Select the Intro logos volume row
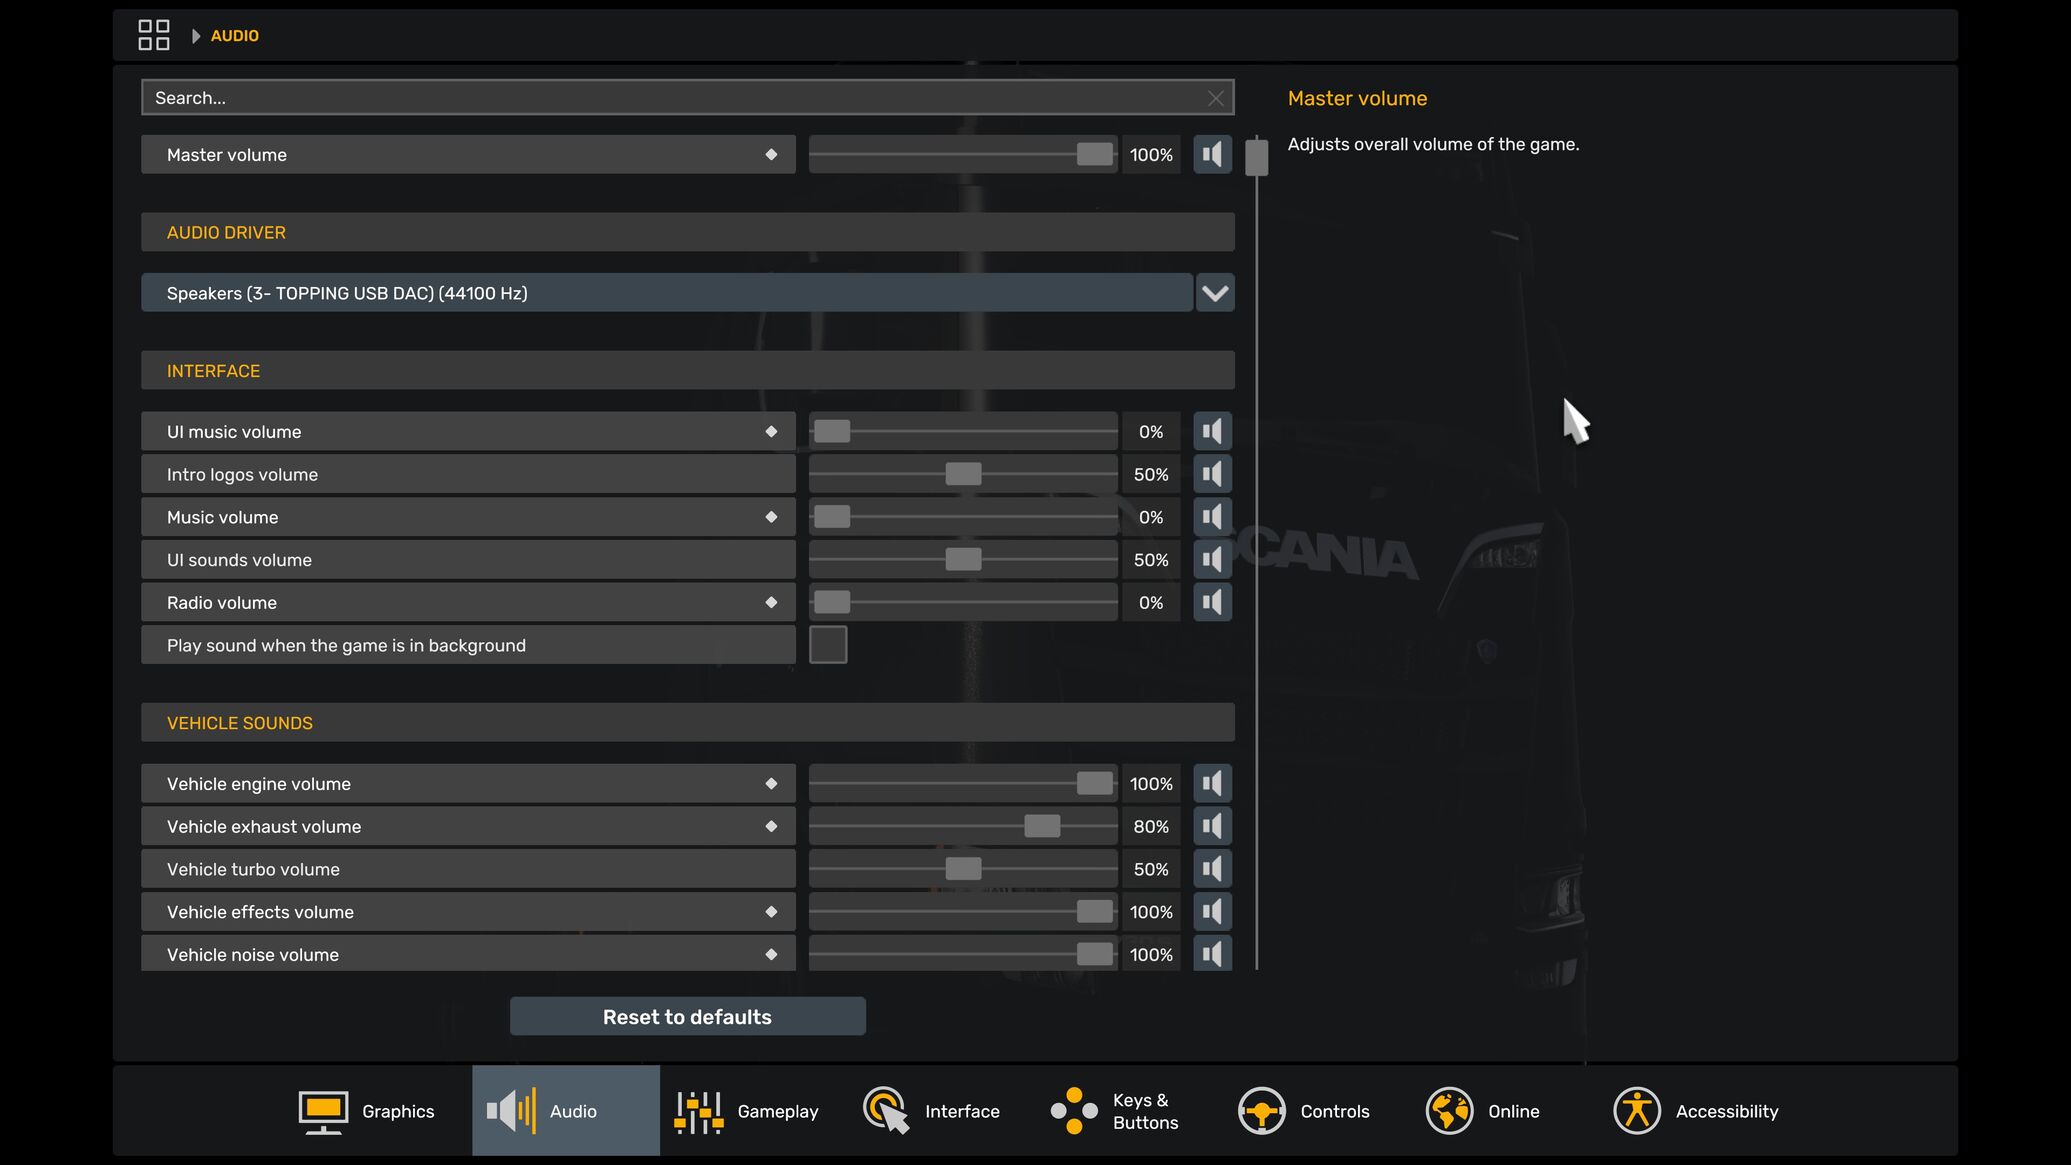The height and width of the screenshot is (1165, 2071). click(x=468, y=474)
